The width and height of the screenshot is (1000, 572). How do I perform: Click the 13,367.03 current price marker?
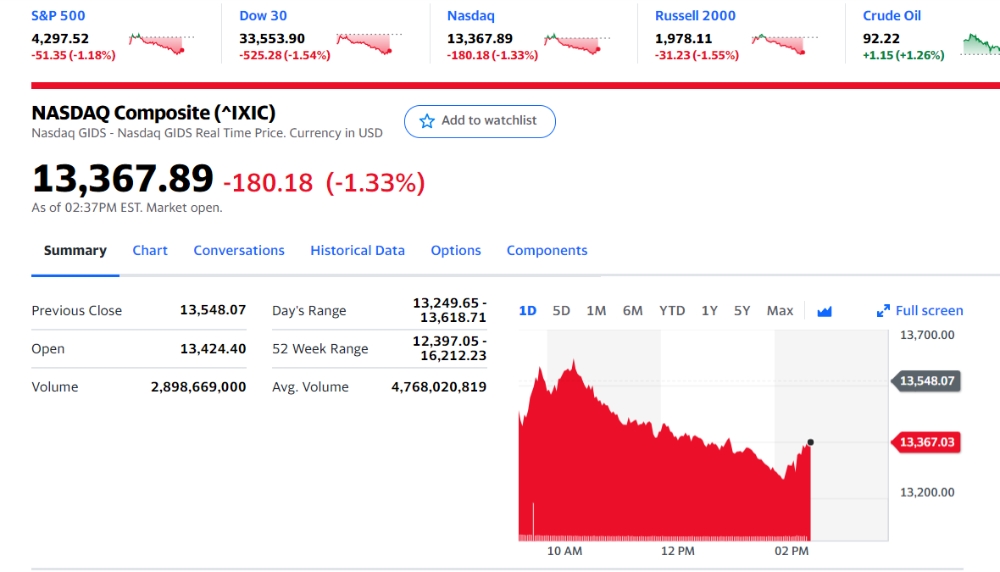(926, 442)
